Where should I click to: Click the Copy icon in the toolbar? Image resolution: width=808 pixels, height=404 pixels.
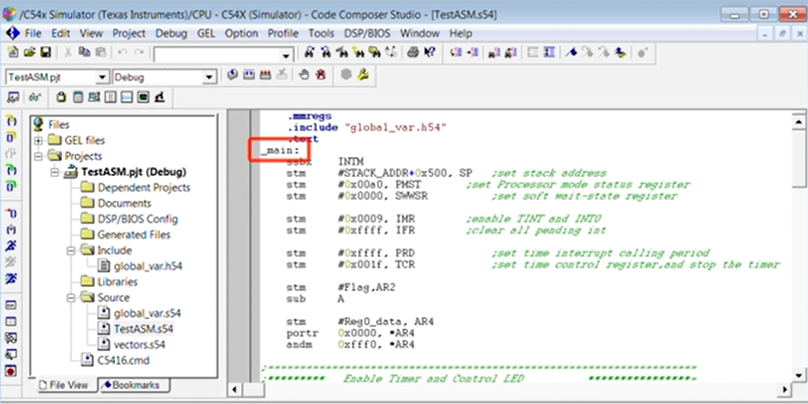[84, 53]
